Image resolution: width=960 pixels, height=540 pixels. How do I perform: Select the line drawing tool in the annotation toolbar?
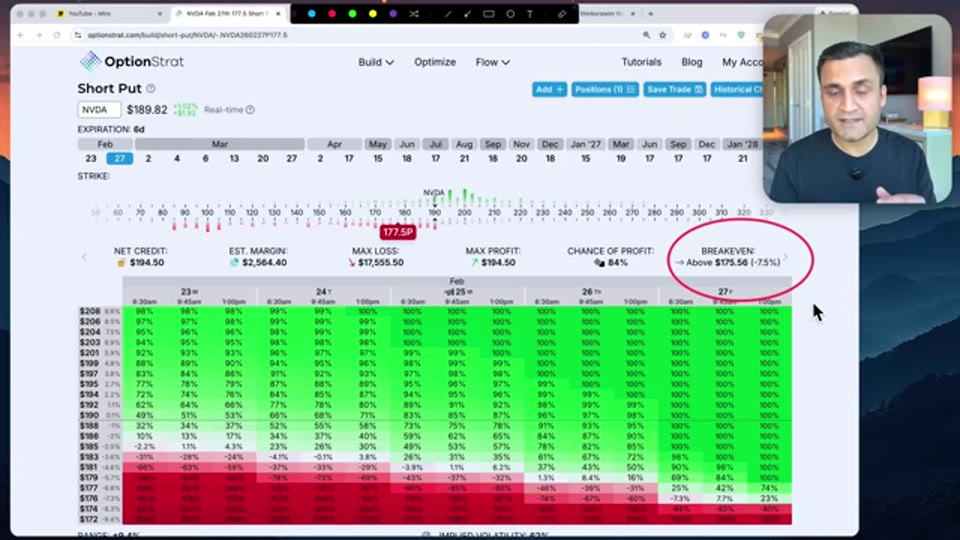(448, 13)
